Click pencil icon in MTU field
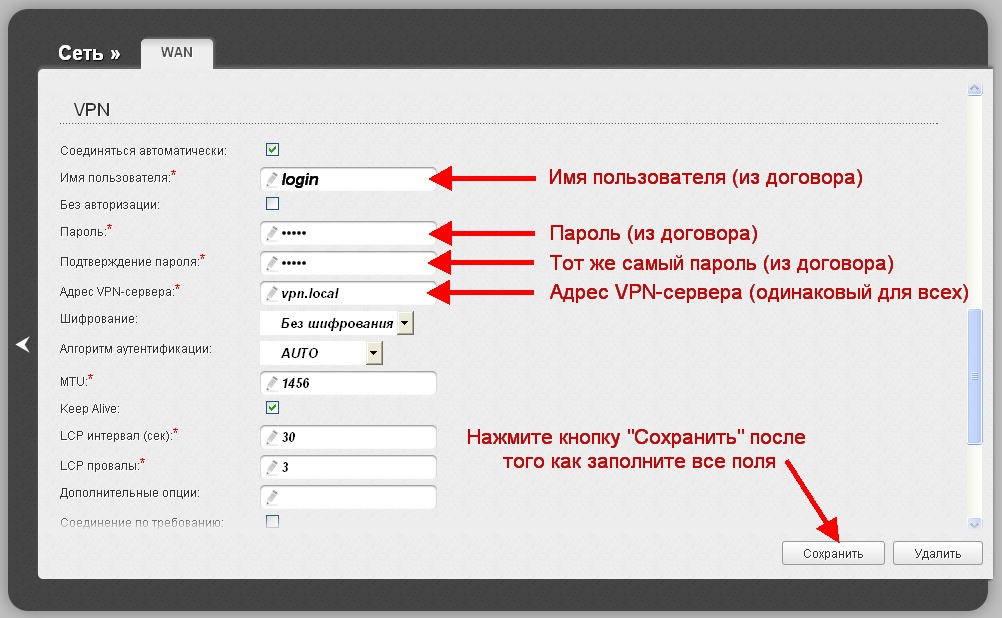The image size is (1002, 618). point(270,383)
